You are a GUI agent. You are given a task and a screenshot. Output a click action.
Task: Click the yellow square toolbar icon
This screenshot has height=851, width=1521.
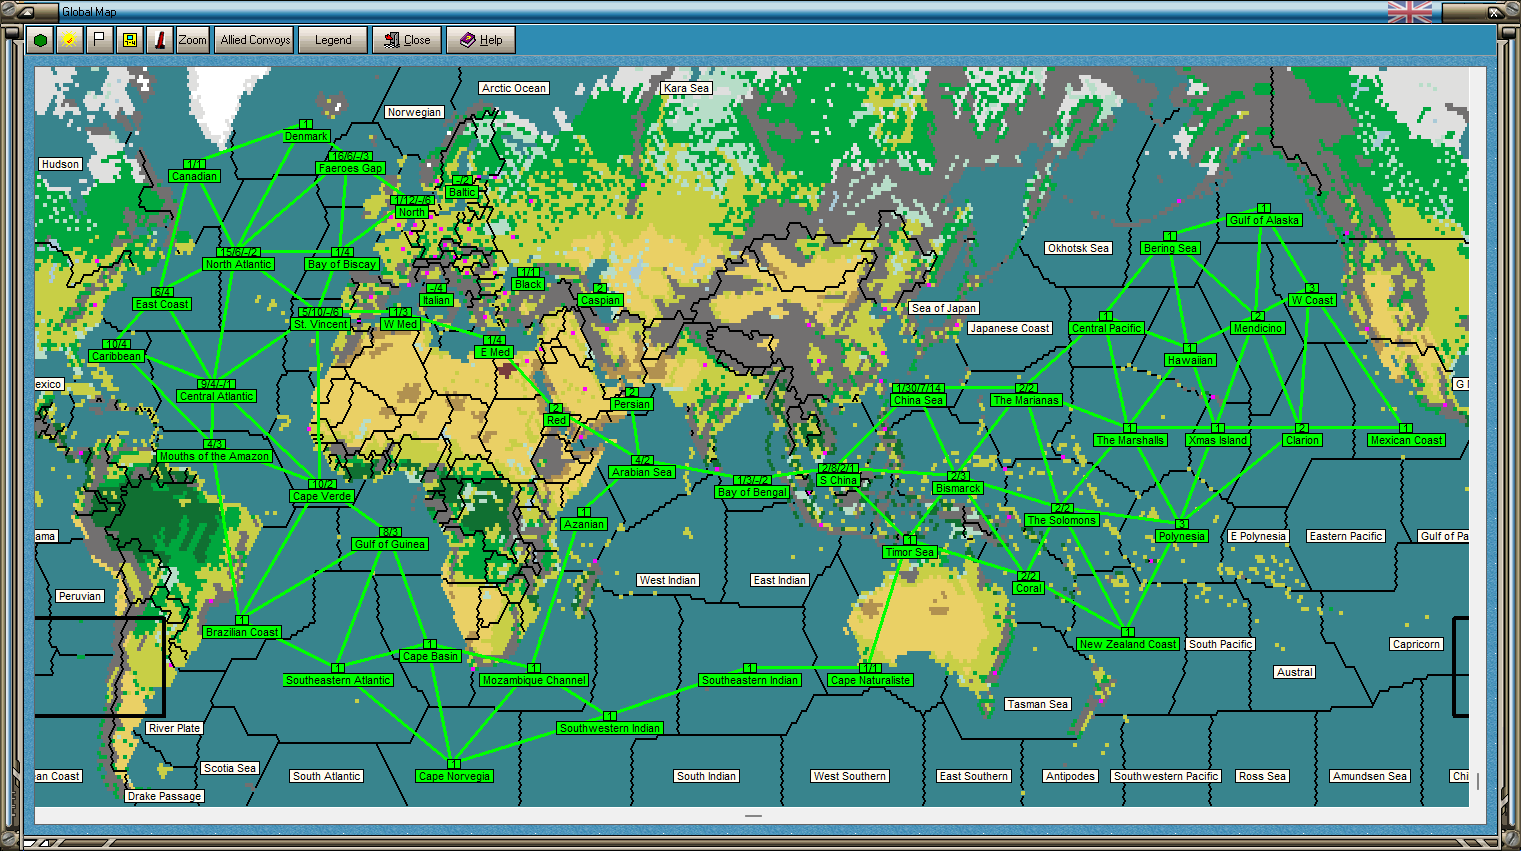pyautogui.click(x=129, y=40)
